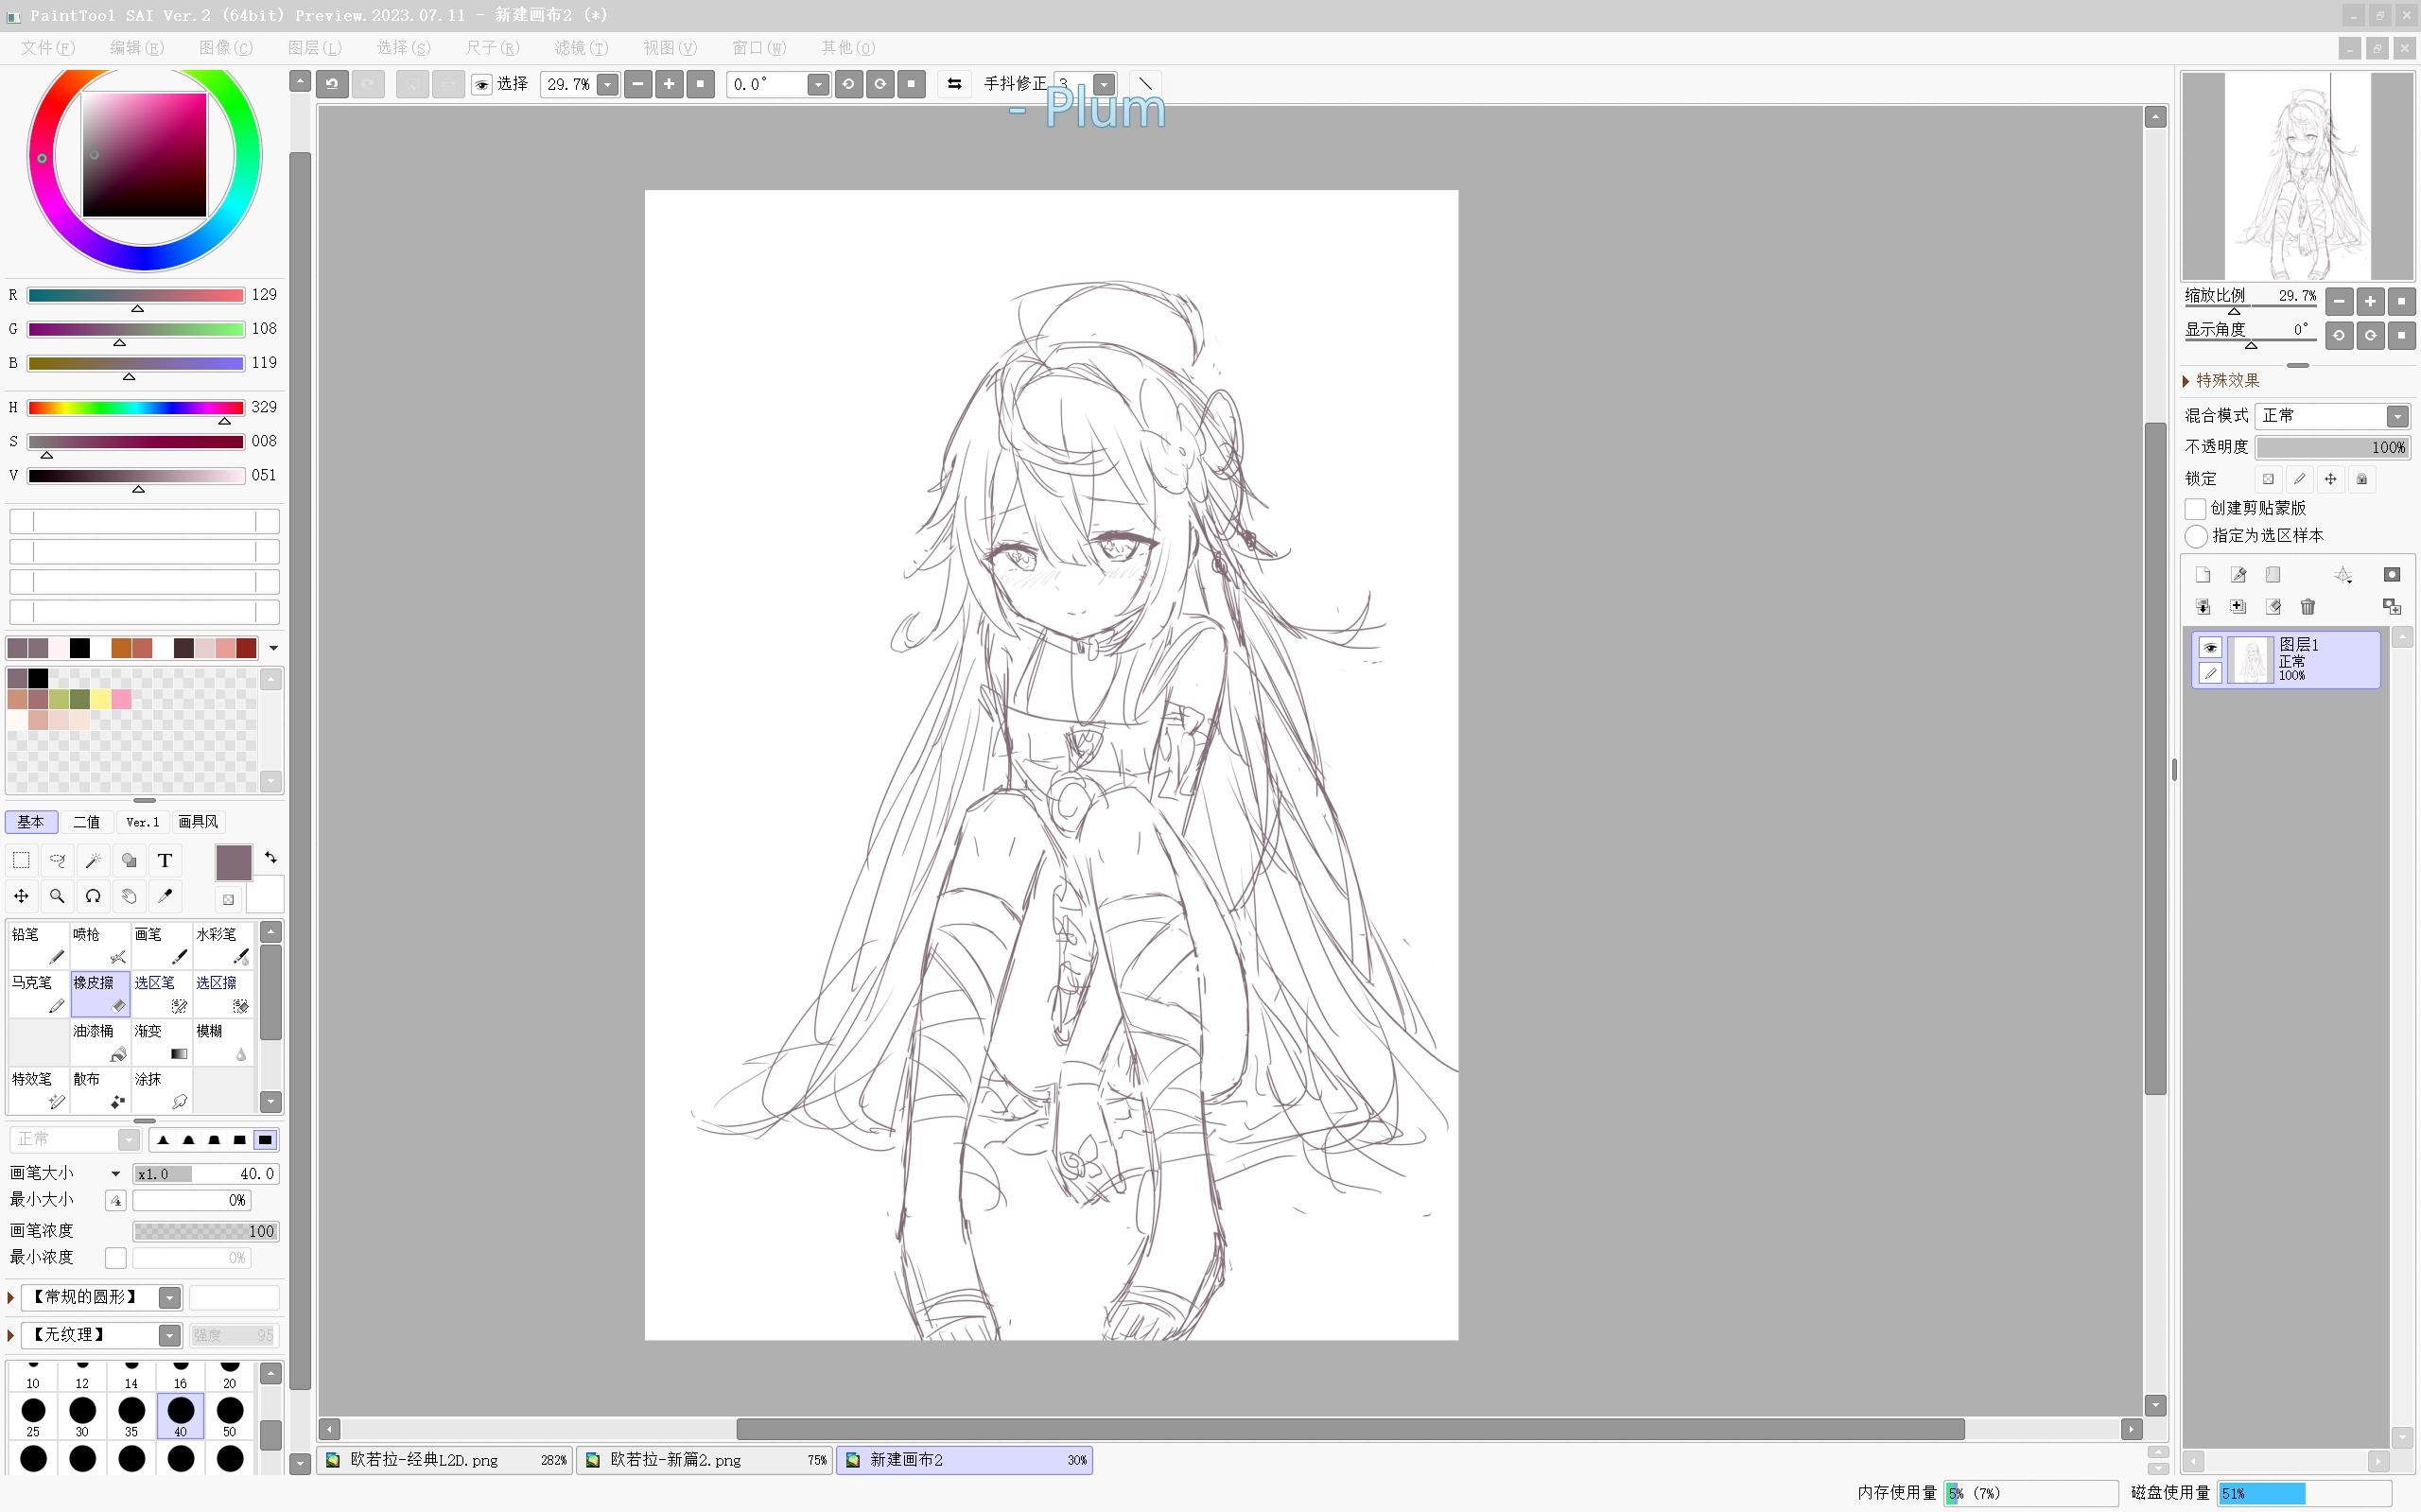Enable 最小浓度 pressure checkbox
This screenshot has height=1512, width=2421.
(x=116, y=1258)
